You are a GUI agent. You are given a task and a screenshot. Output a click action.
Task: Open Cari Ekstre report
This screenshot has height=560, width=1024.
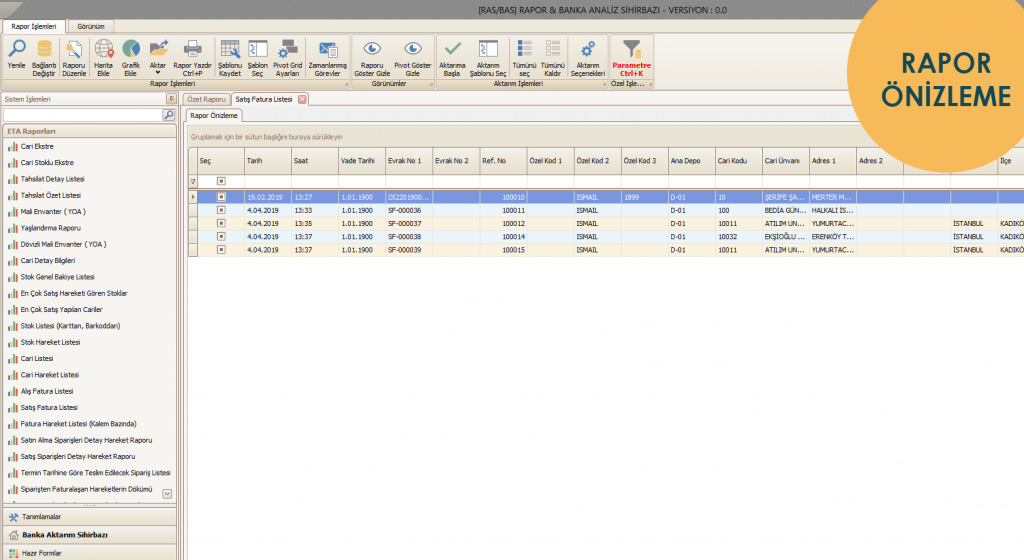pos(37,146)
